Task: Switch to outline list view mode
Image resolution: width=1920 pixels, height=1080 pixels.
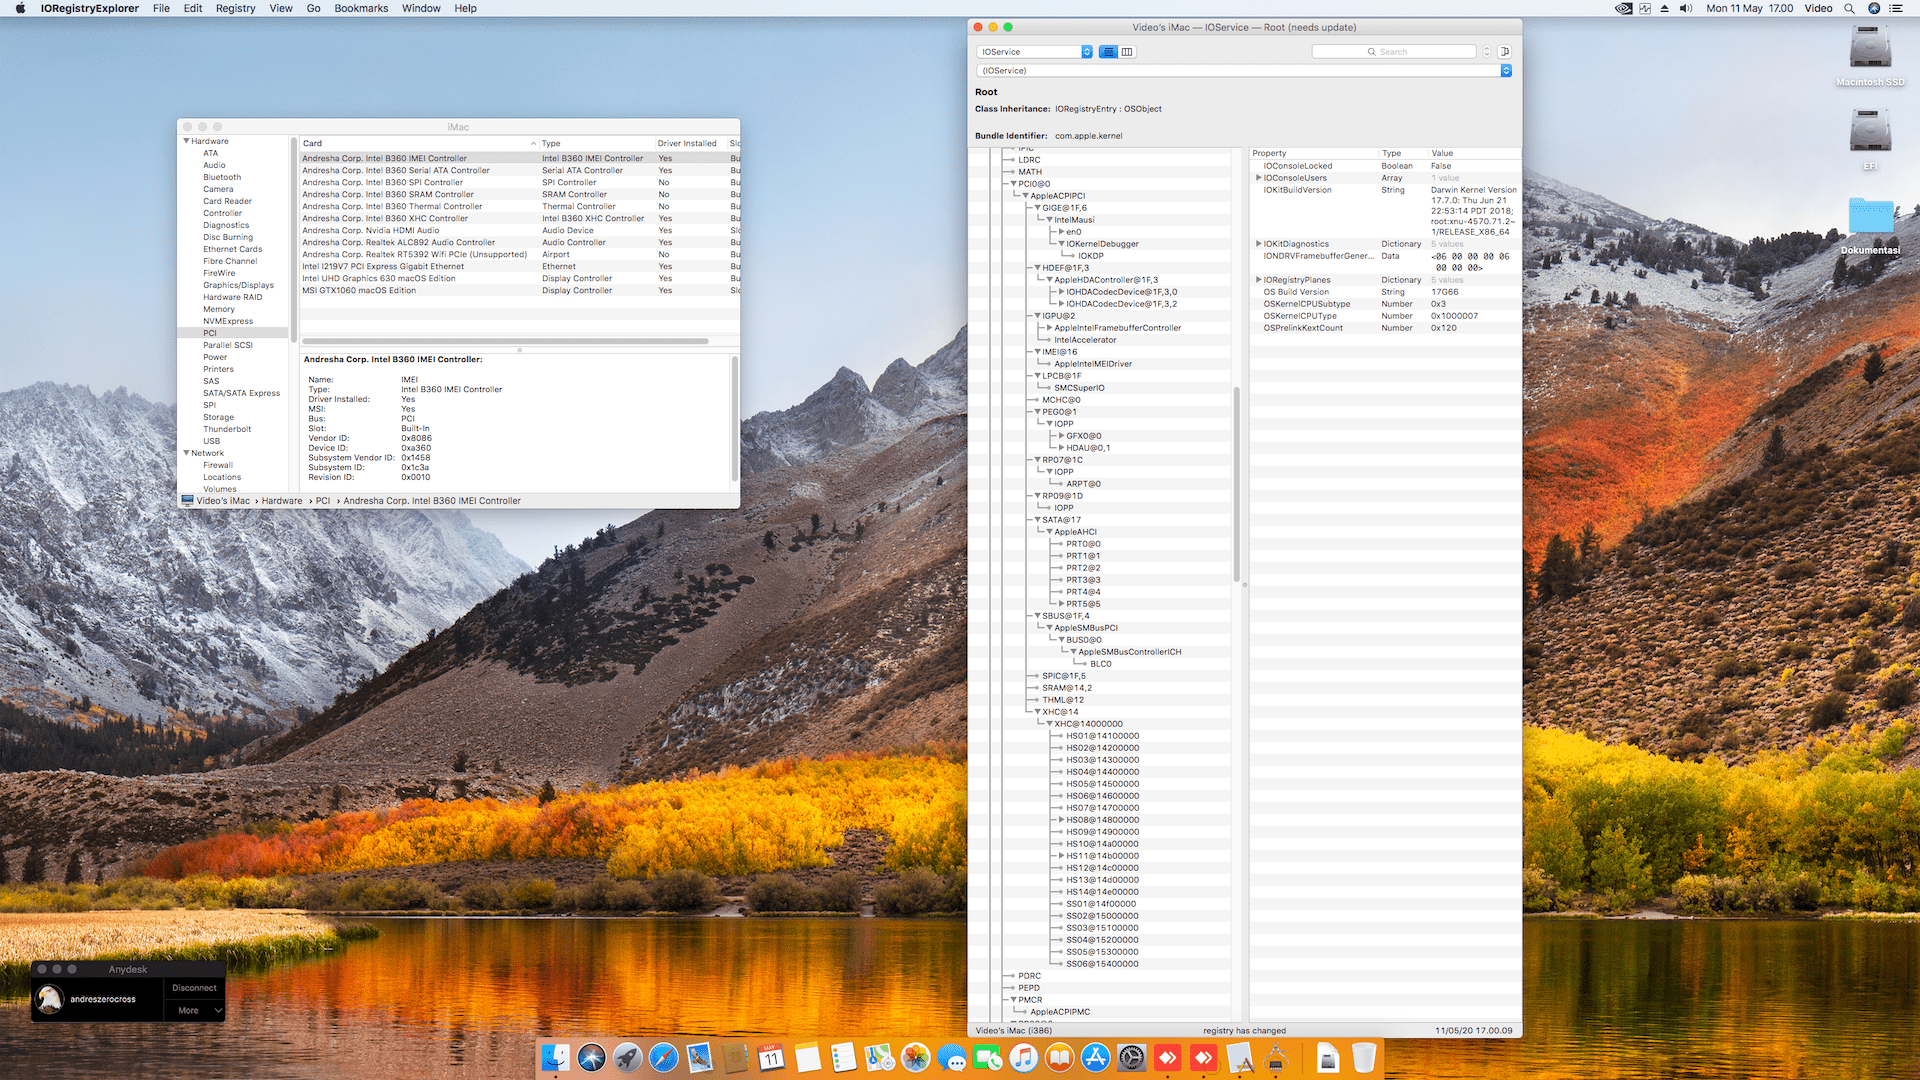Action: click(1108, 52)
